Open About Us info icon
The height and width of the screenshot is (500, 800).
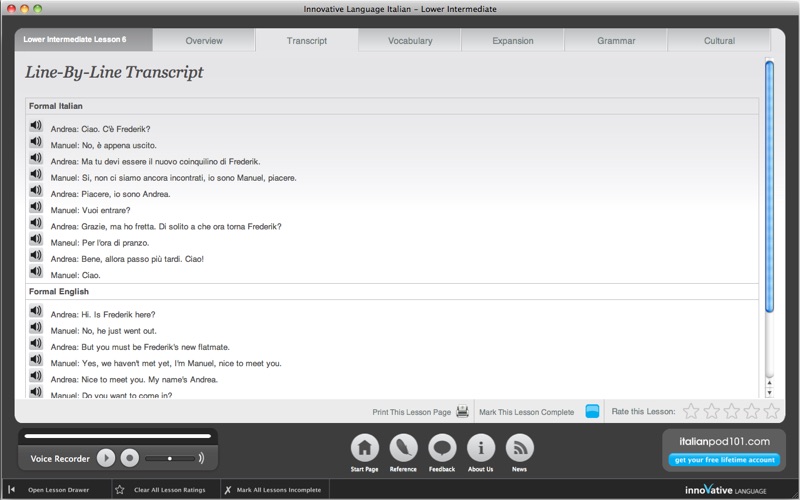(x=481, y=448)
